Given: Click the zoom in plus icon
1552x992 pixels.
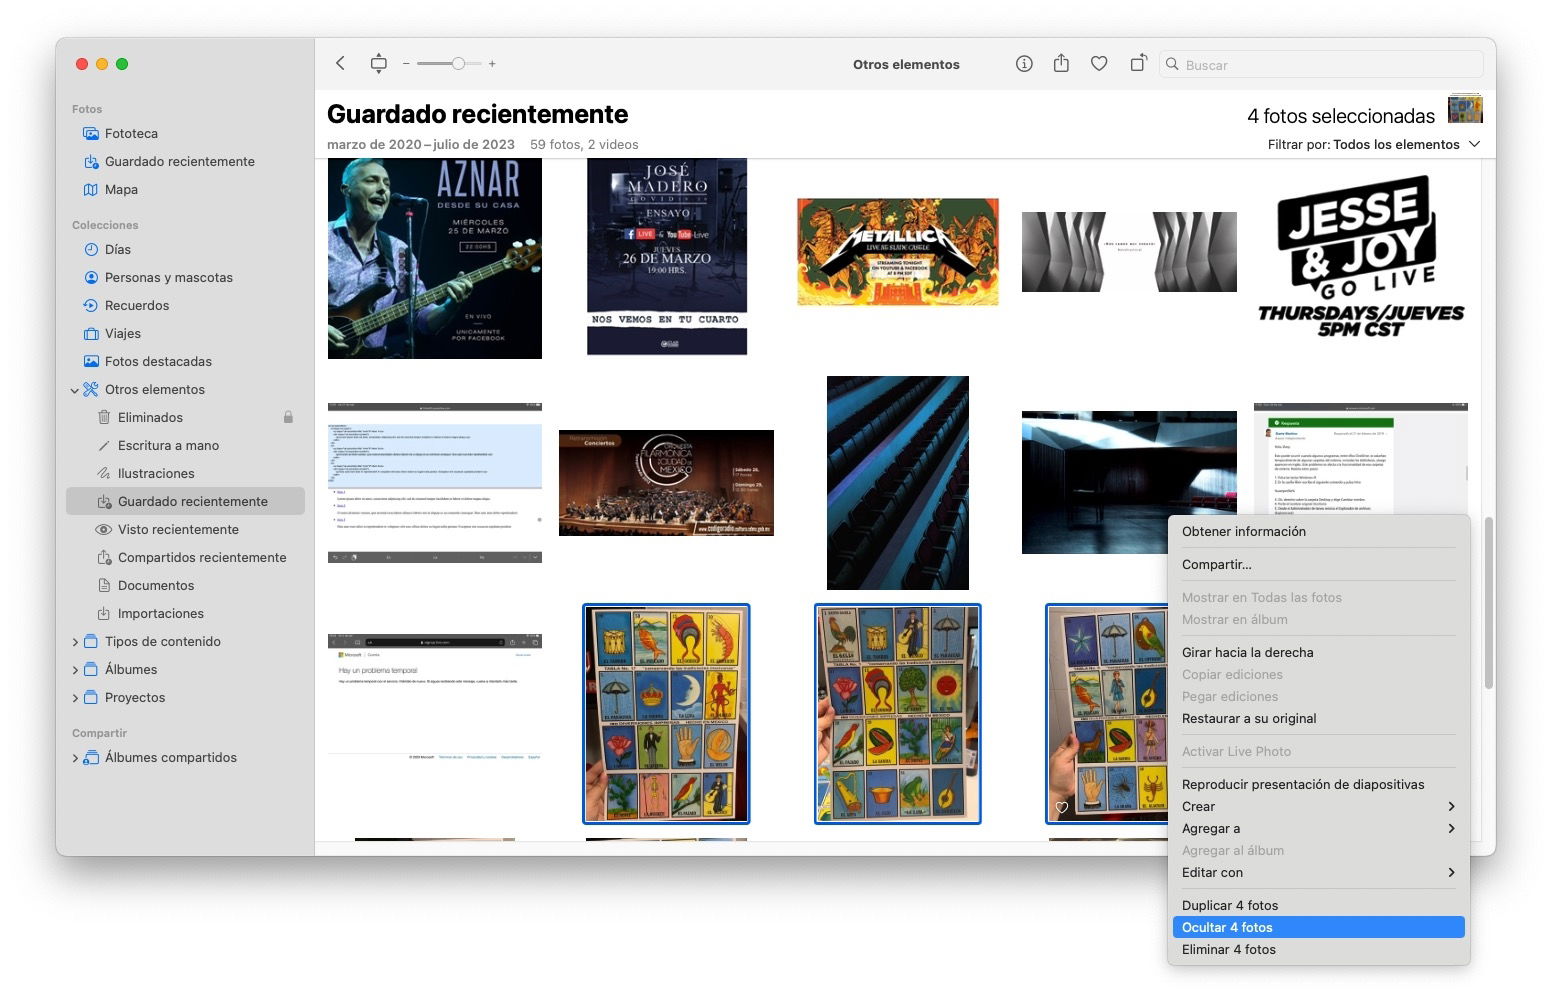Looking at the screenshot, I should pos(492,64).
